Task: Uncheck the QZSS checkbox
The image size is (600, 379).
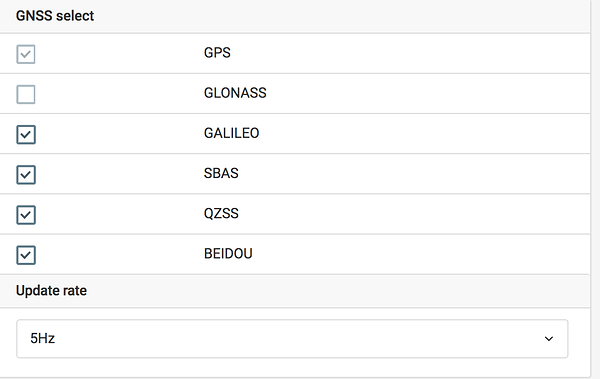Action: coord(26,215)
